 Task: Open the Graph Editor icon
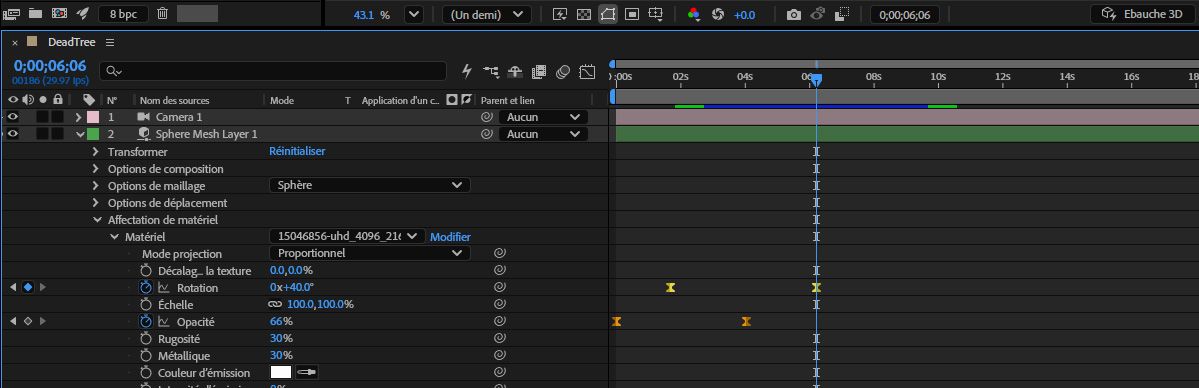click(x=587, y=71)
